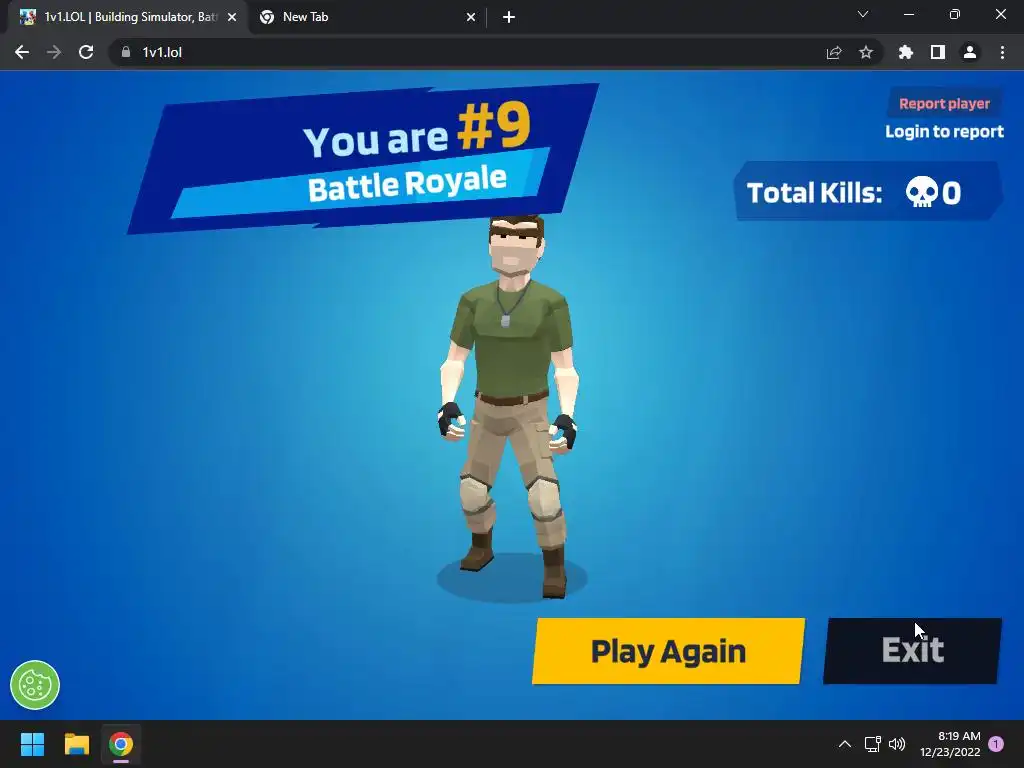Viewport: 1024px width, 768px height.
Task: Open a new browser tab with plus
Action: click(509, 18)
